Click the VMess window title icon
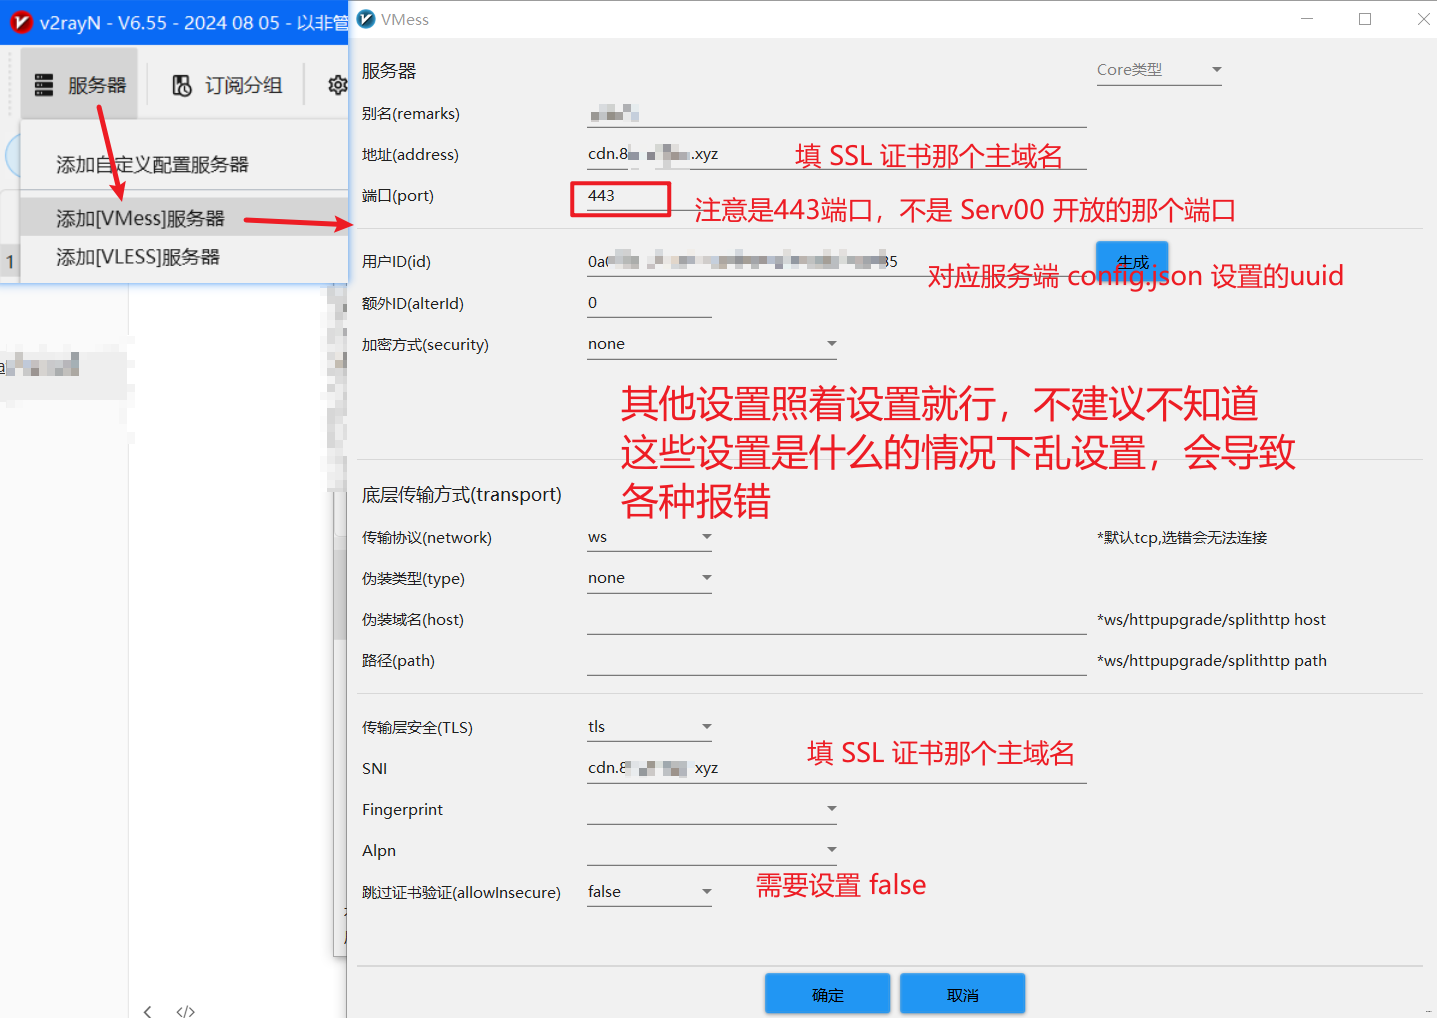 pos(366,19)
